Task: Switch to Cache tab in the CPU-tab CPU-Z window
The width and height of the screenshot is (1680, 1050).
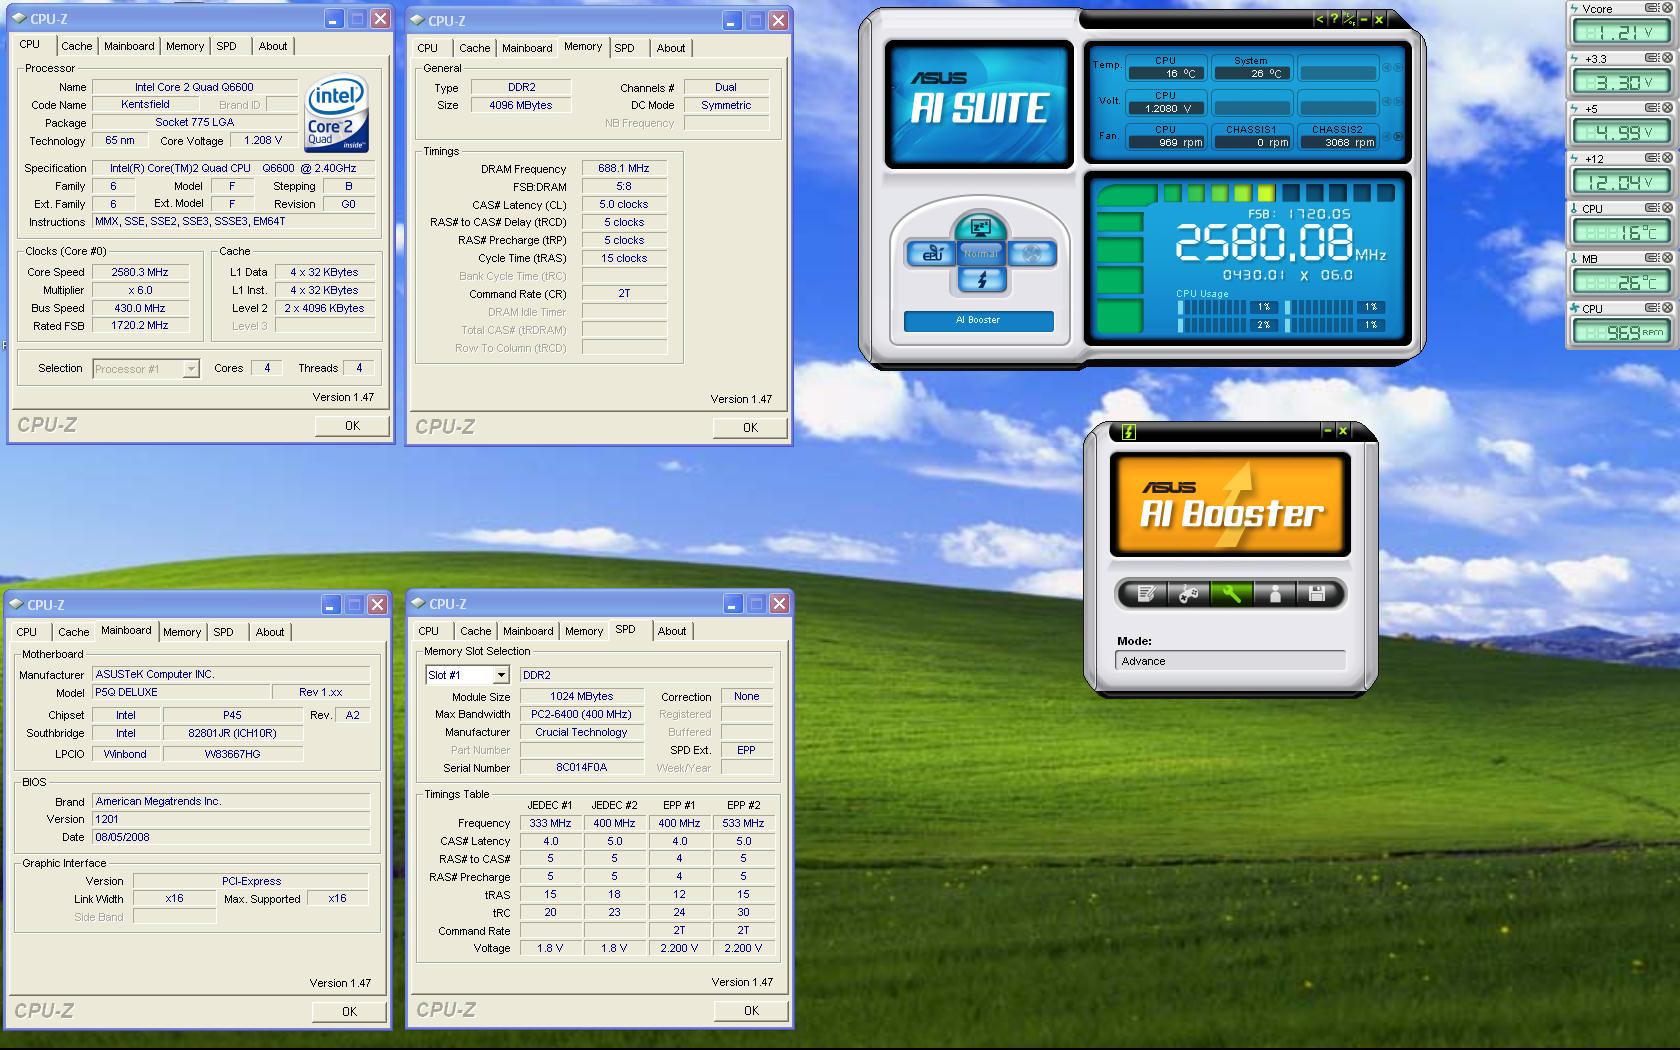Action: [x=76, y=46]
